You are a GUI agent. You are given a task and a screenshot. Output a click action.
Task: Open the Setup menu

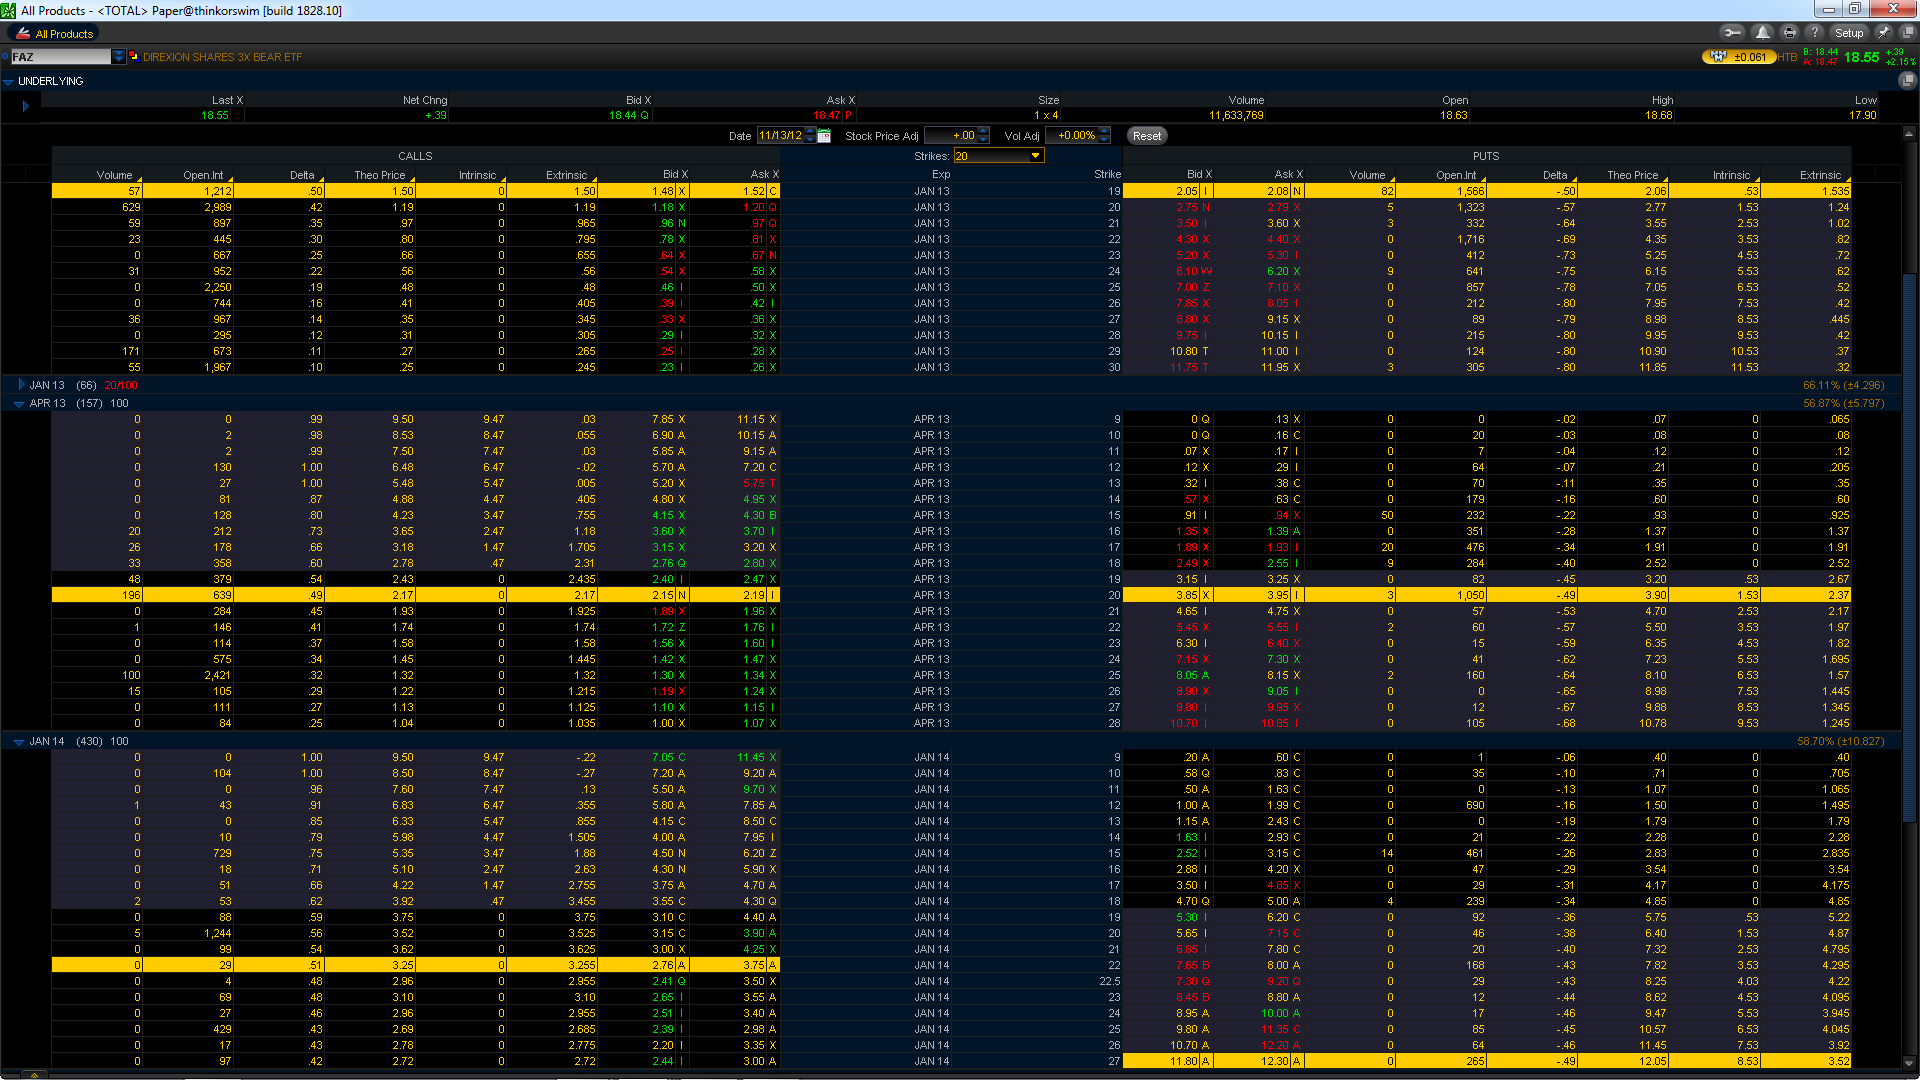[1848, 33]
